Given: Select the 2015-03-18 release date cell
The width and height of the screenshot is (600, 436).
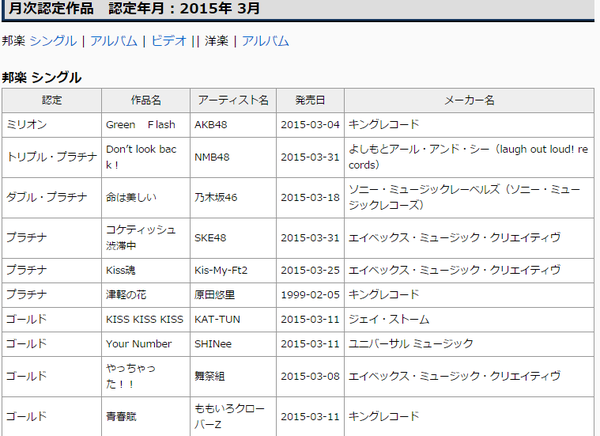Looking at the screenshot, I should click(x=310, y=198).
